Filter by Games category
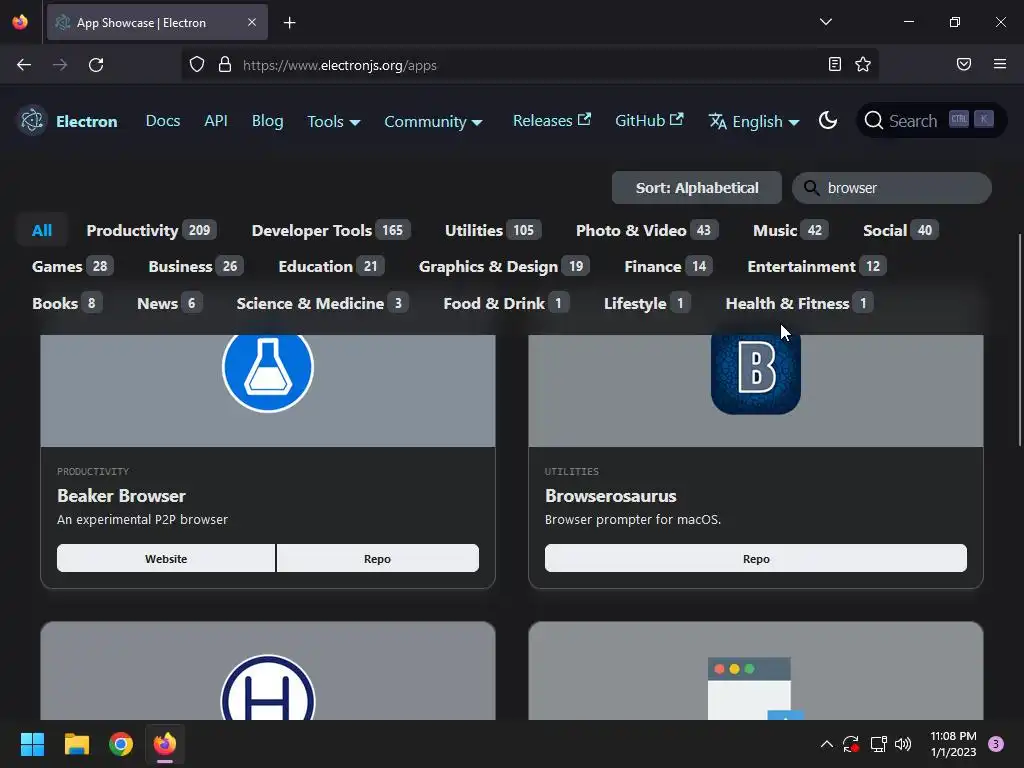This screenshot has width=1024, height=768. (x=72, y=266)
